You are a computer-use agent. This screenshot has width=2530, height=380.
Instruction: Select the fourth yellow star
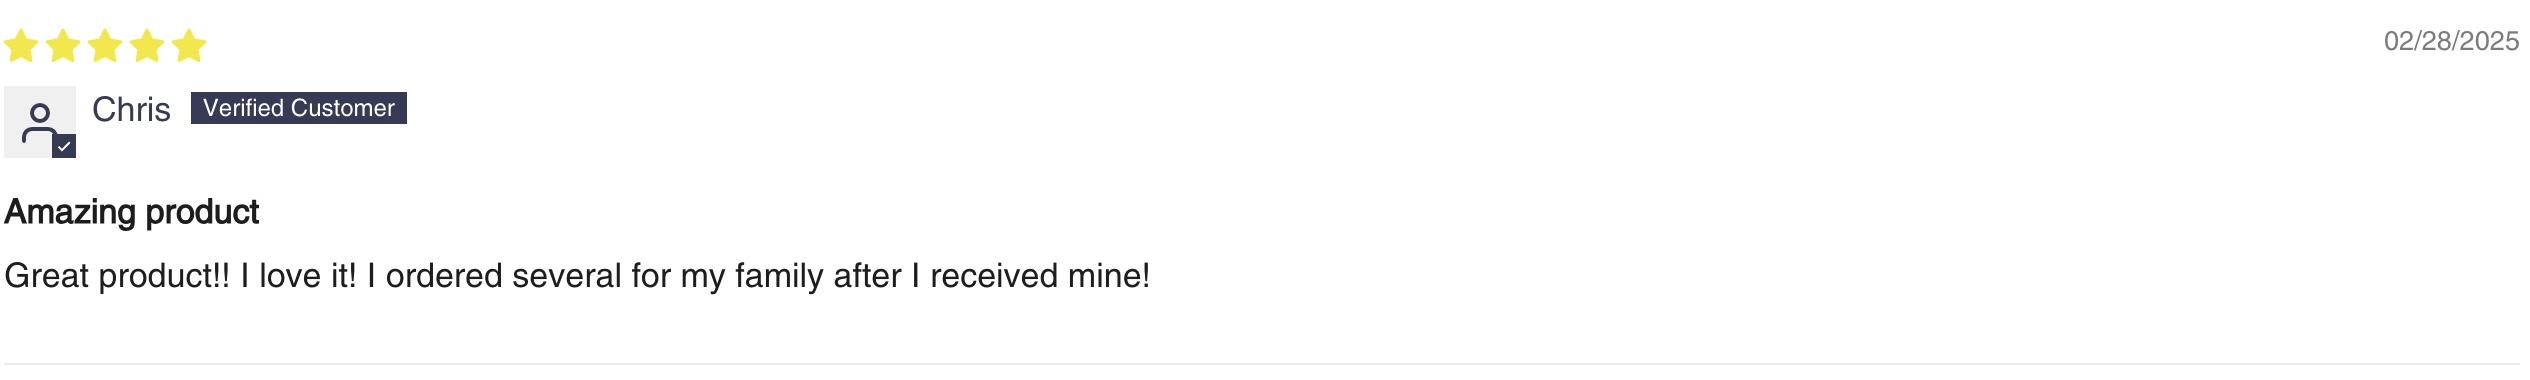147,46
